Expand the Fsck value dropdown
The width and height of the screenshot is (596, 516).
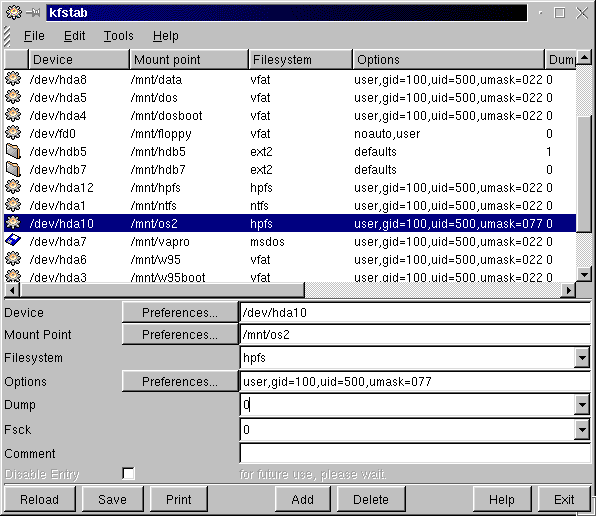tap(582, 430)
